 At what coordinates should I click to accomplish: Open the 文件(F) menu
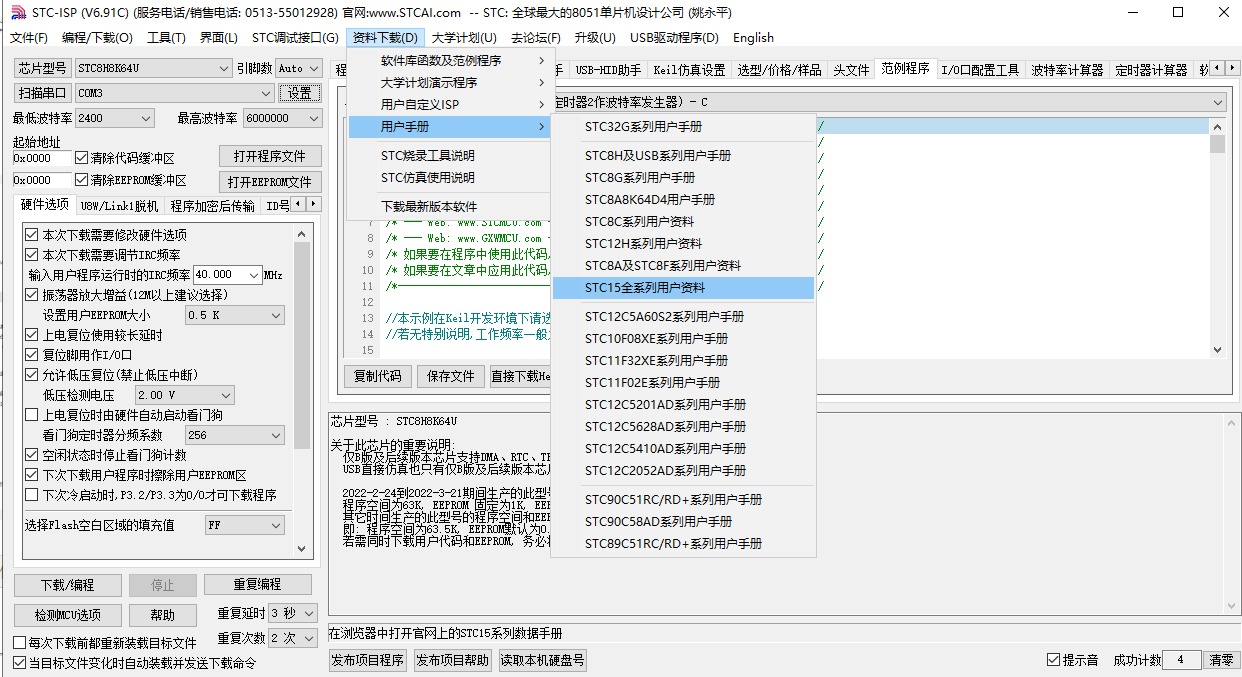point(29,38)
